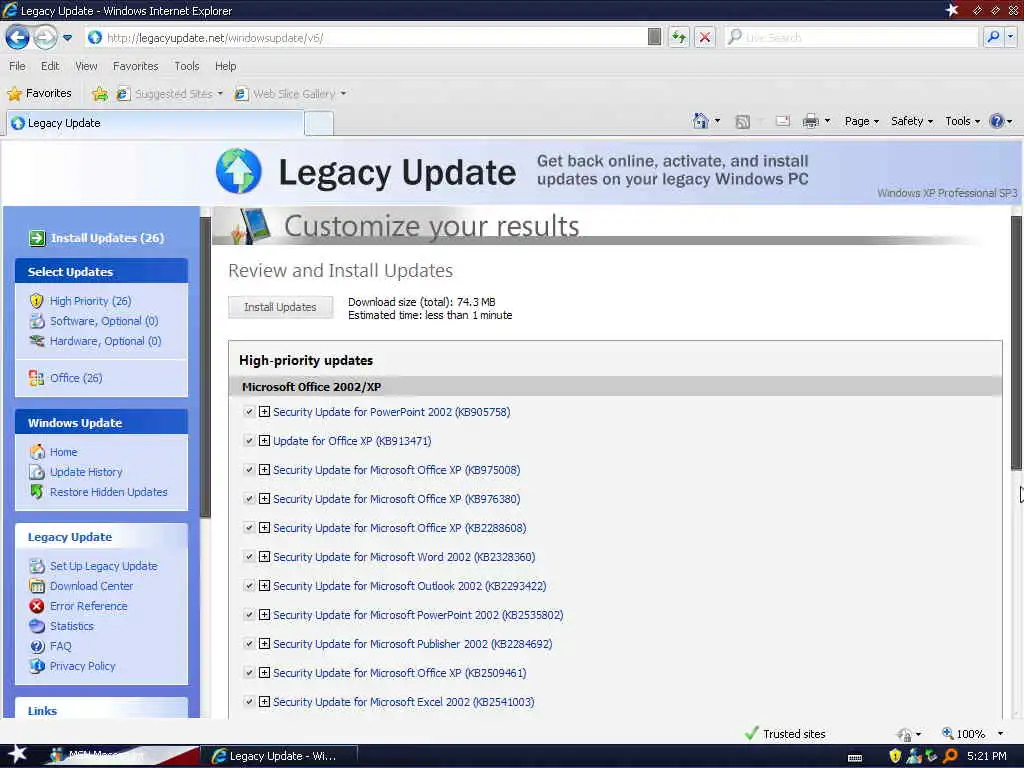Image resolution: width=1024 pixels, height=768 pixels.
Task: Click the search magnifier button
Action: (x=993, y=37)
